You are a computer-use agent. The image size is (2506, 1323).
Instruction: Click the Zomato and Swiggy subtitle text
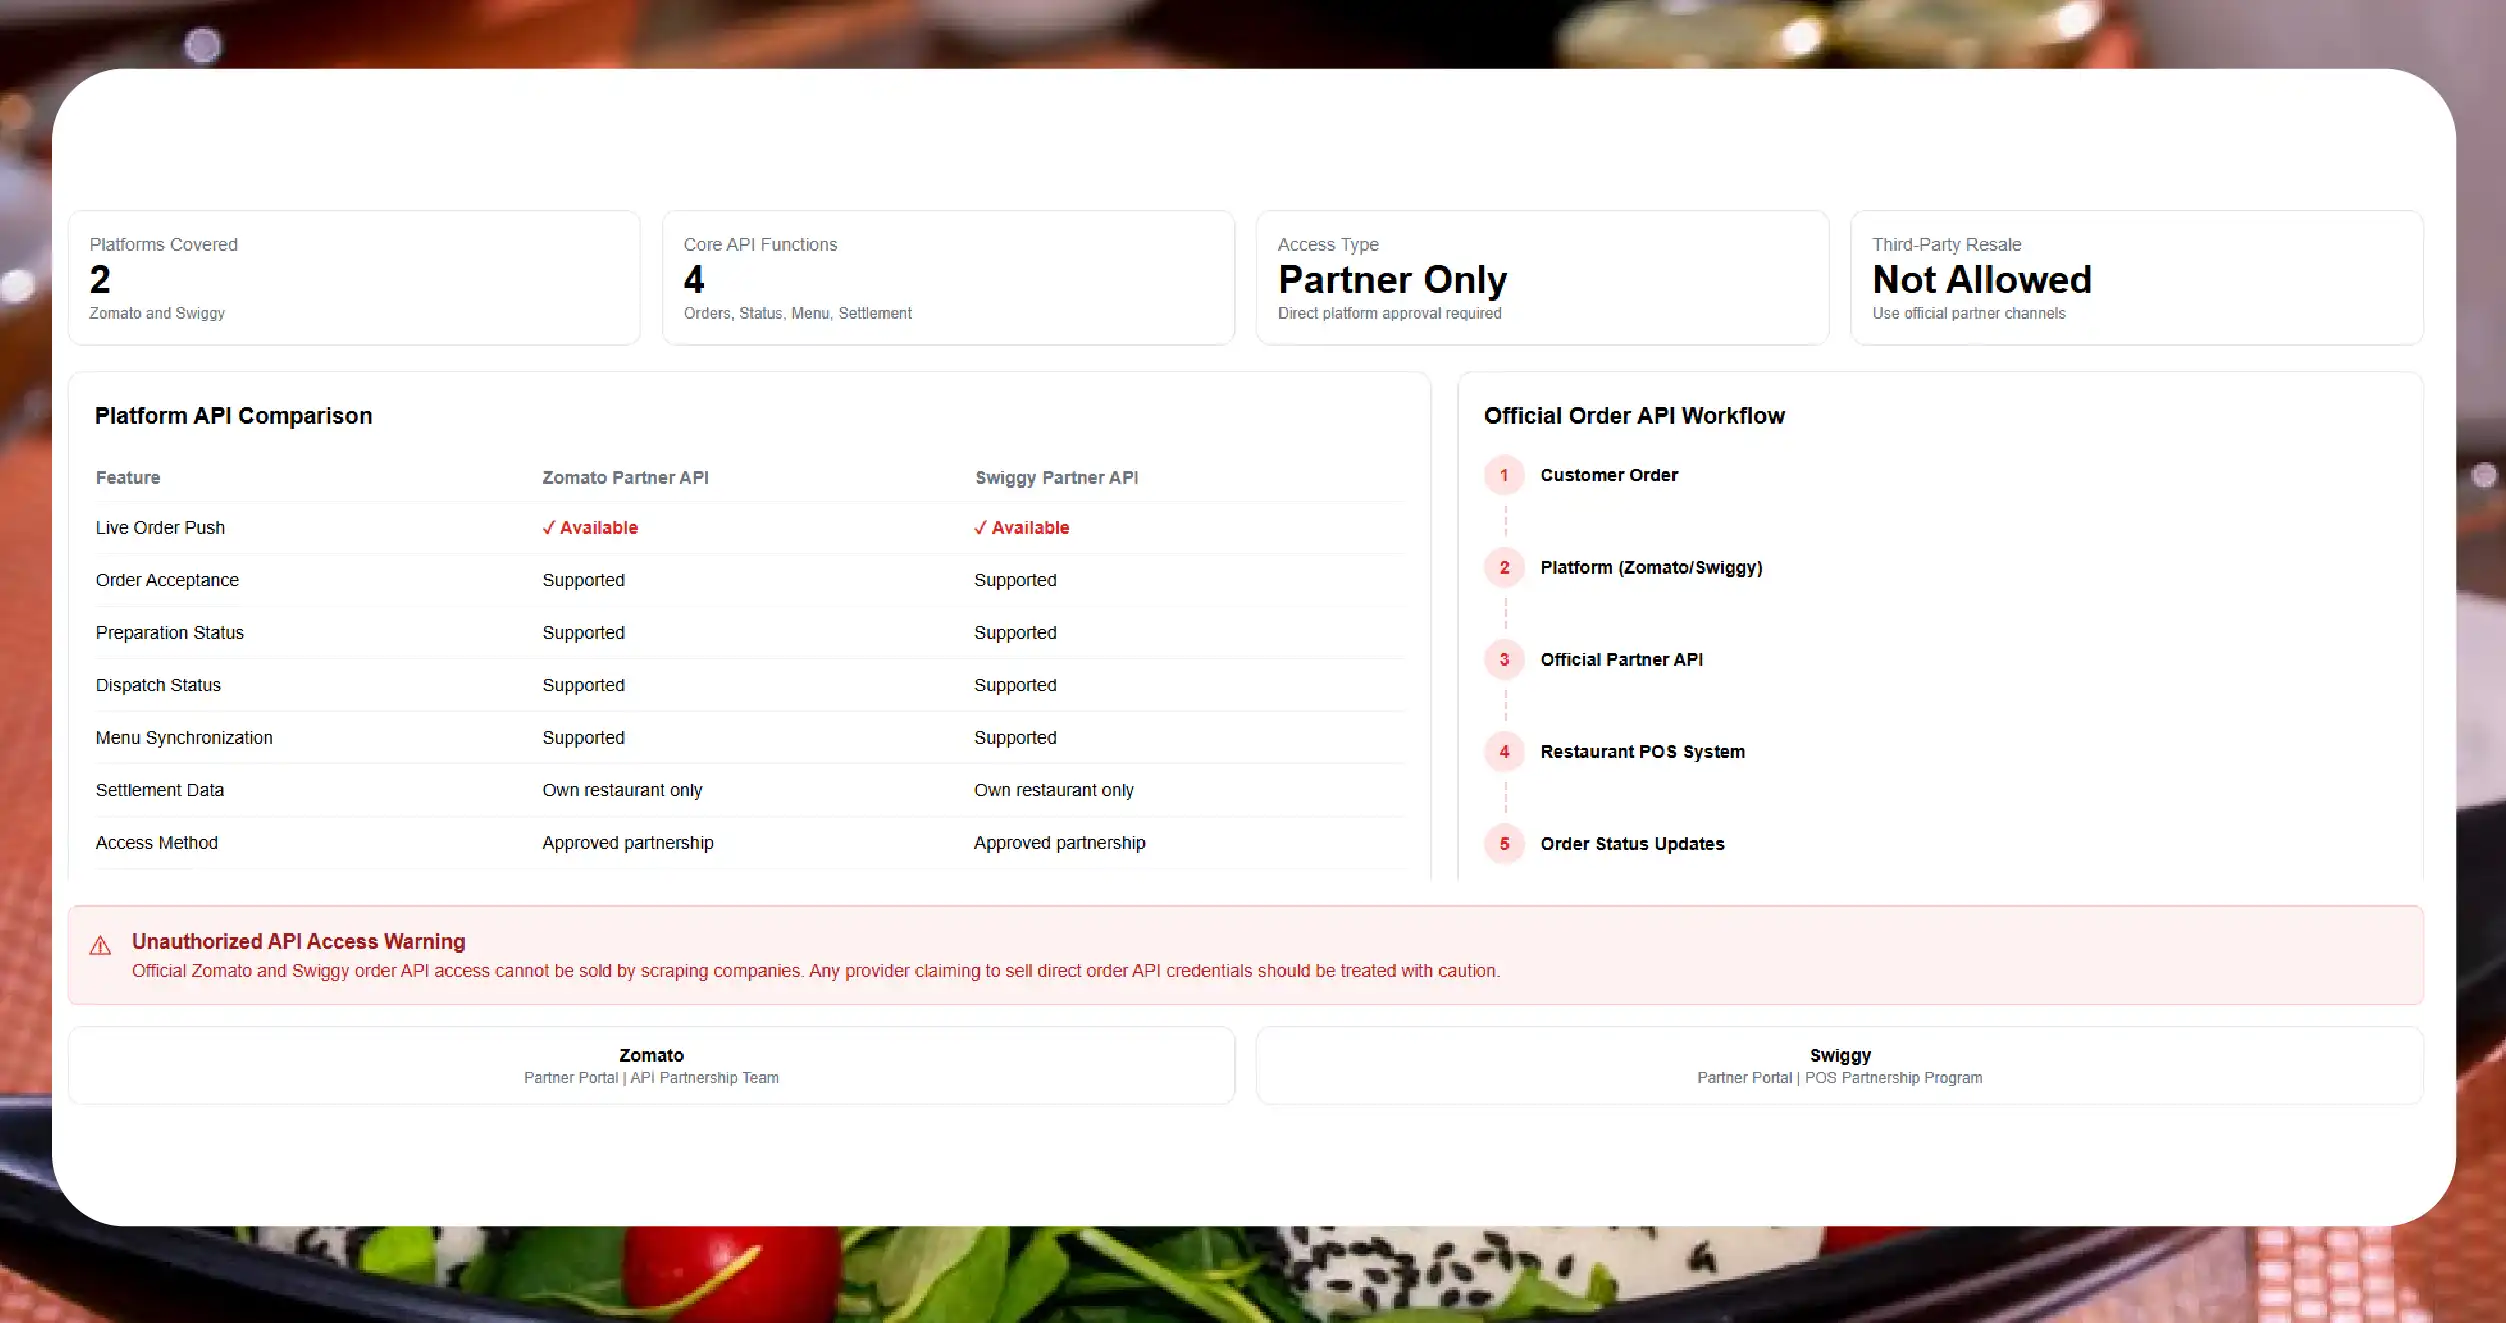(x=157, y=313)
